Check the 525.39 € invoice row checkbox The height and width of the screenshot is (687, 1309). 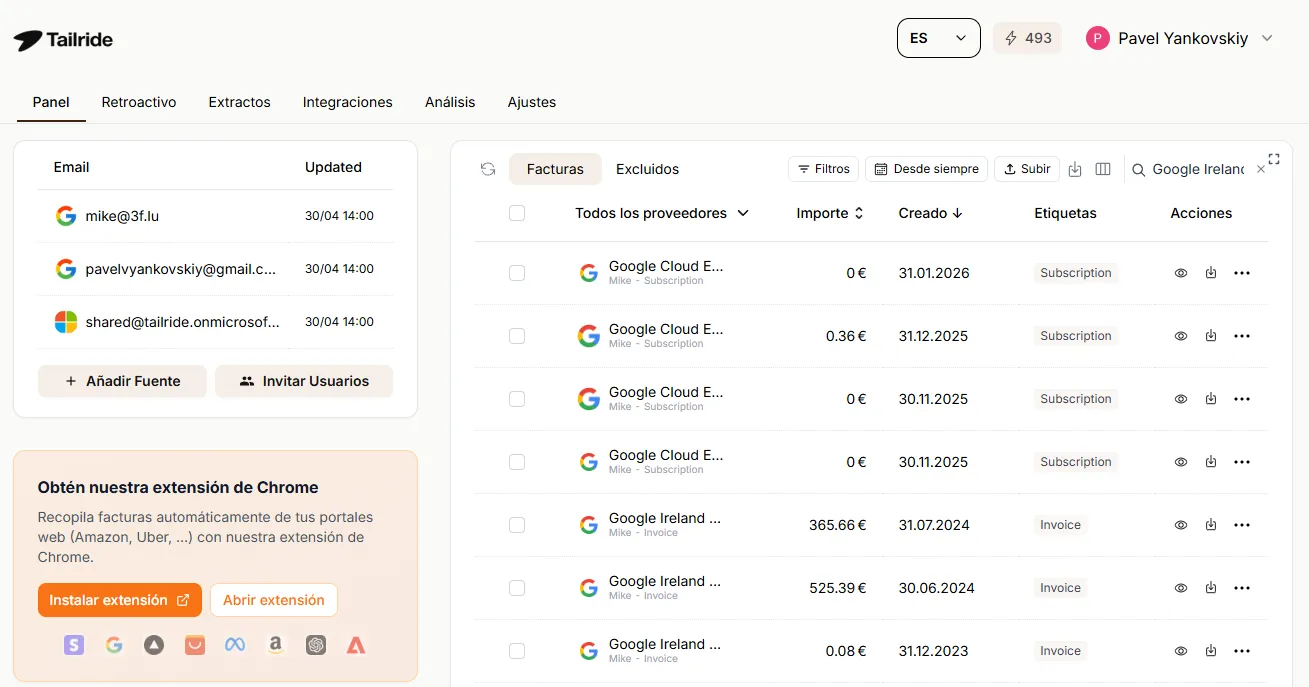click(x=517, y=588)
